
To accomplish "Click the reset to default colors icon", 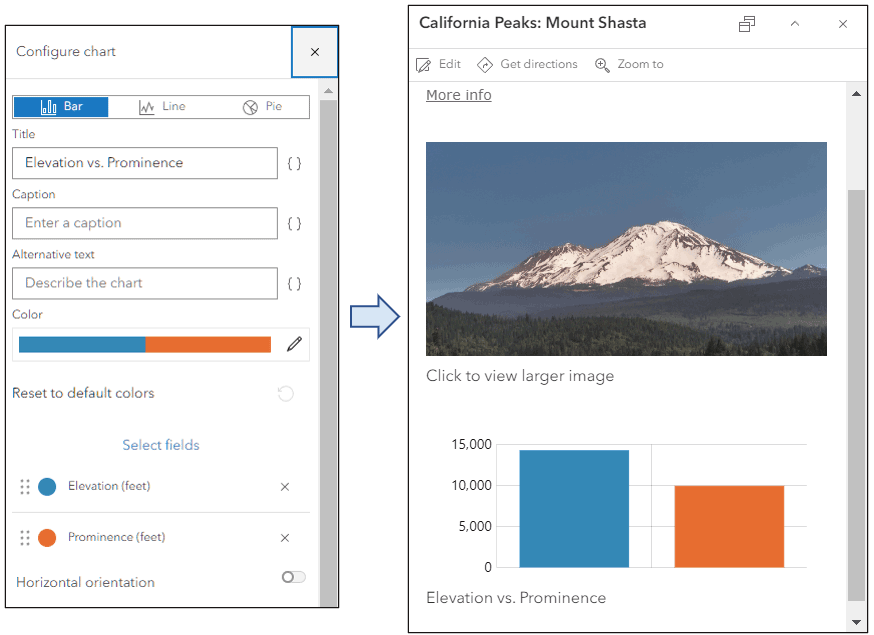I will click(285, 394).
